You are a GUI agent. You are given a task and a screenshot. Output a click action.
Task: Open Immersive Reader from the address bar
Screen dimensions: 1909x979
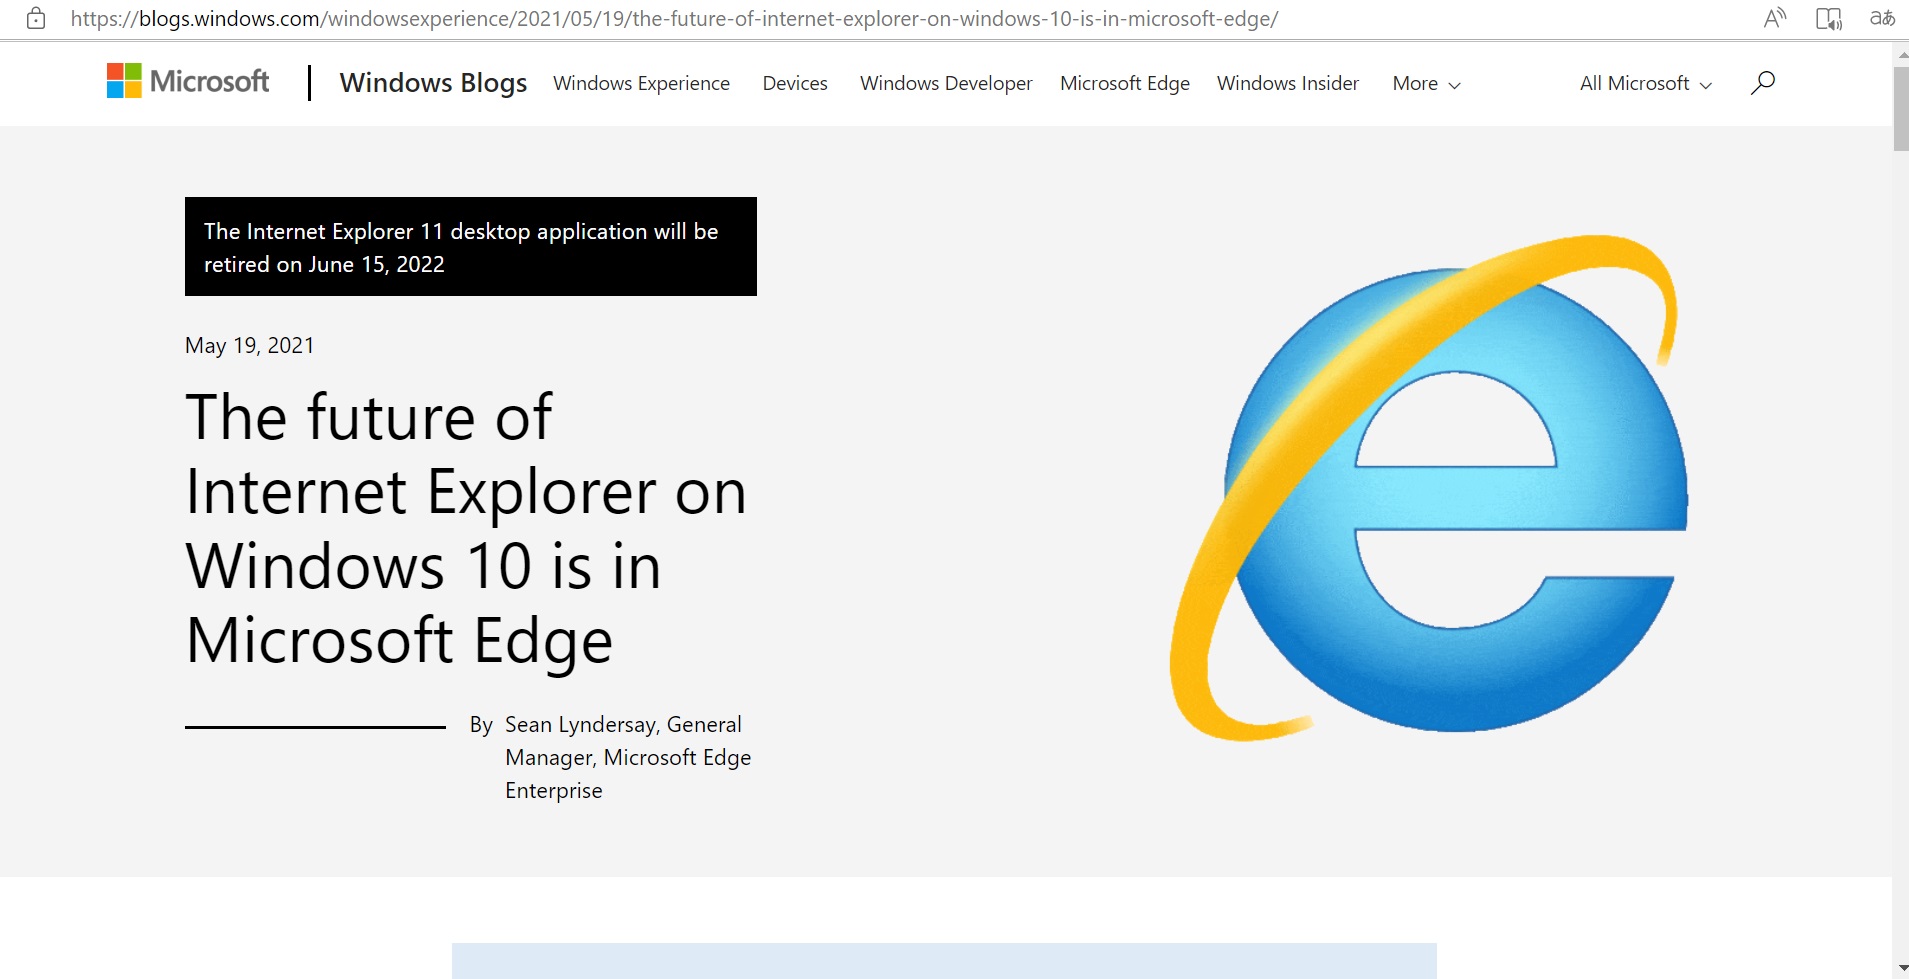point(1828,18)
